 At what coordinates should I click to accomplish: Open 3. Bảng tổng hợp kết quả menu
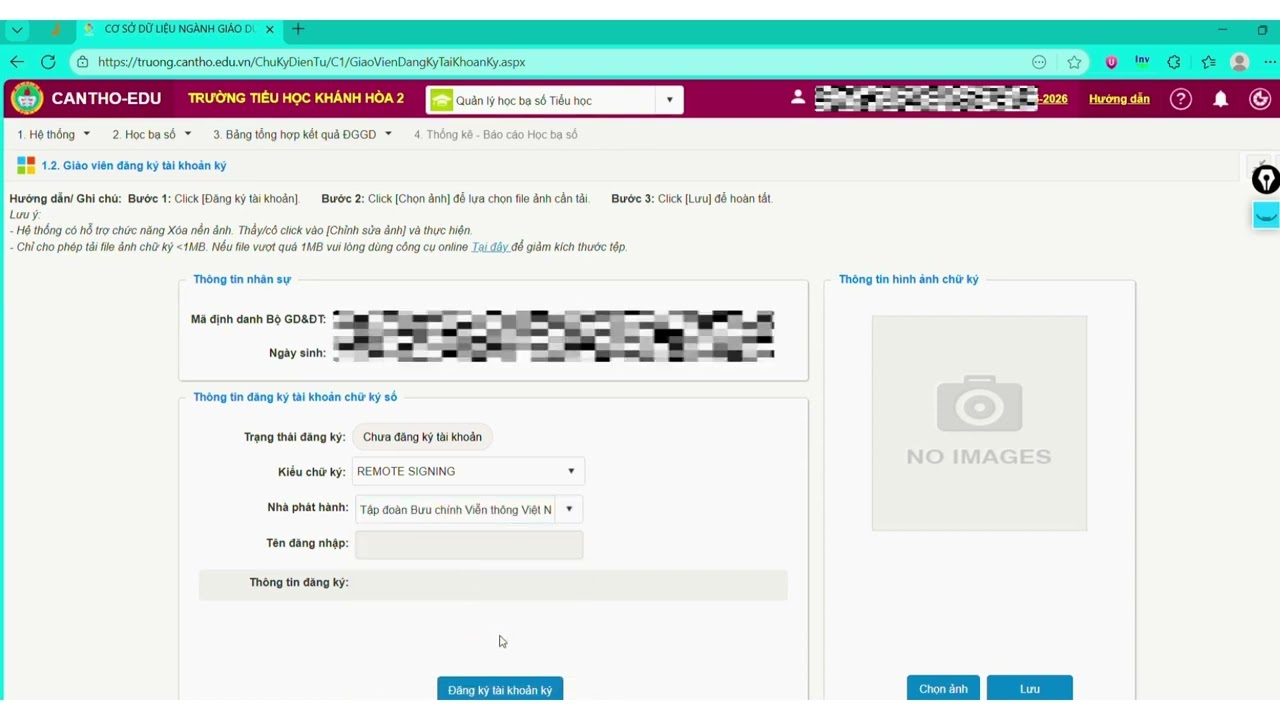[x=302, y=134]
